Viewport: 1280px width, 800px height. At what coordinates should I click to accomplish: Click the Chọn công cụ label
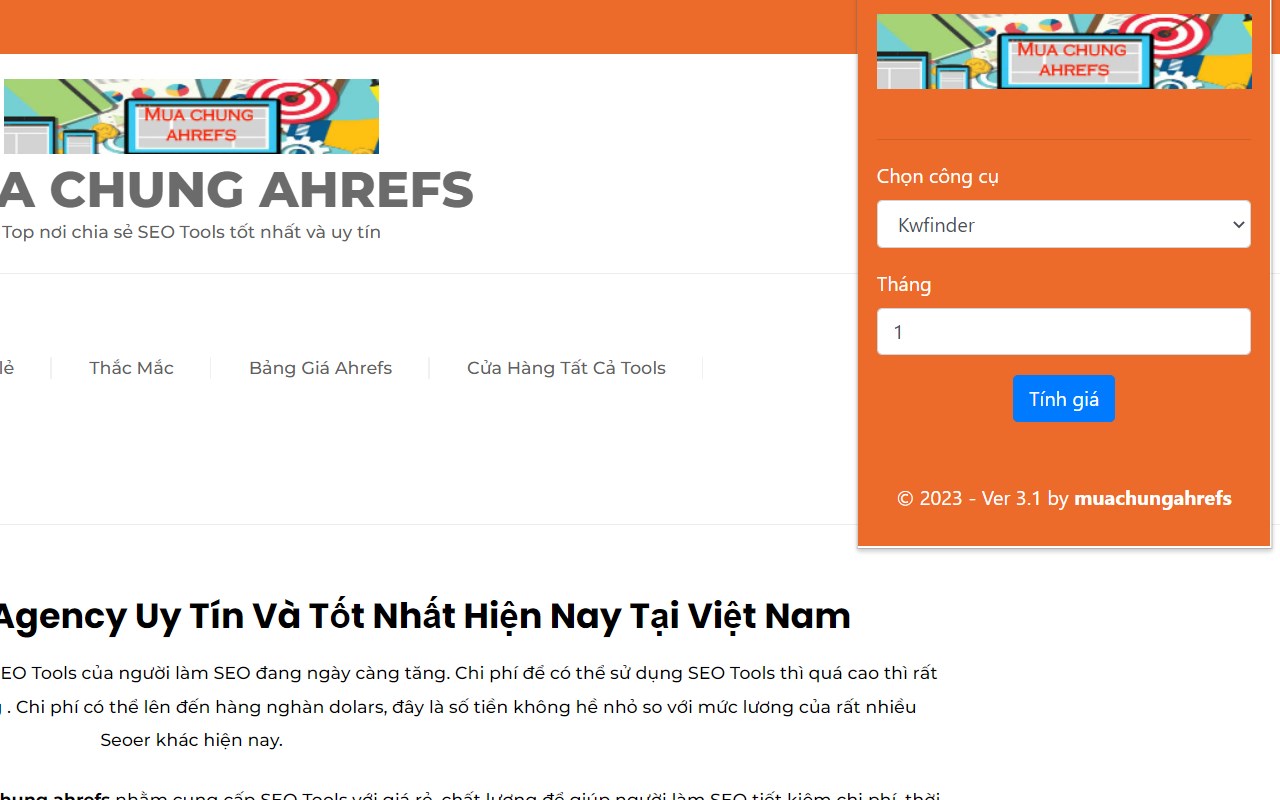tap(938, 176)
